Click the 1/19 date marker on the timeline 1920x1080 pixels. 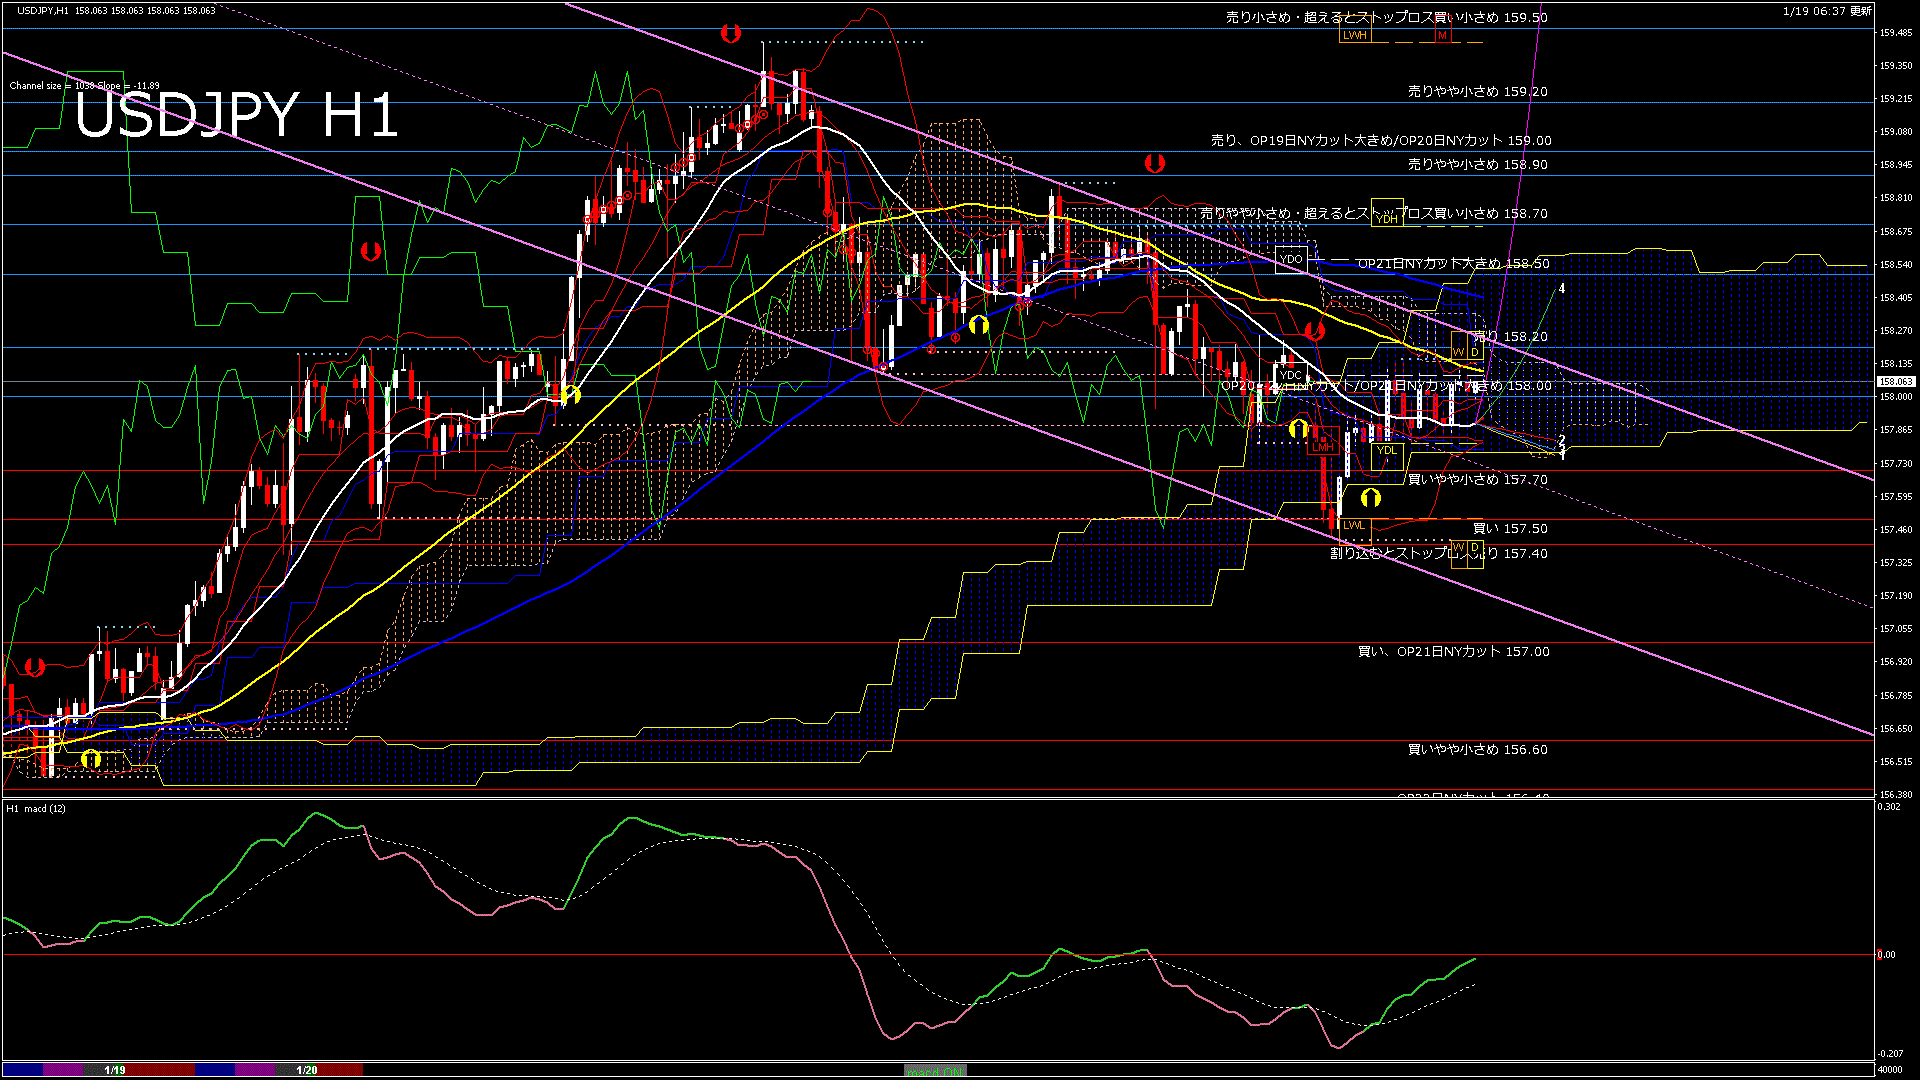pos(115,1070)
